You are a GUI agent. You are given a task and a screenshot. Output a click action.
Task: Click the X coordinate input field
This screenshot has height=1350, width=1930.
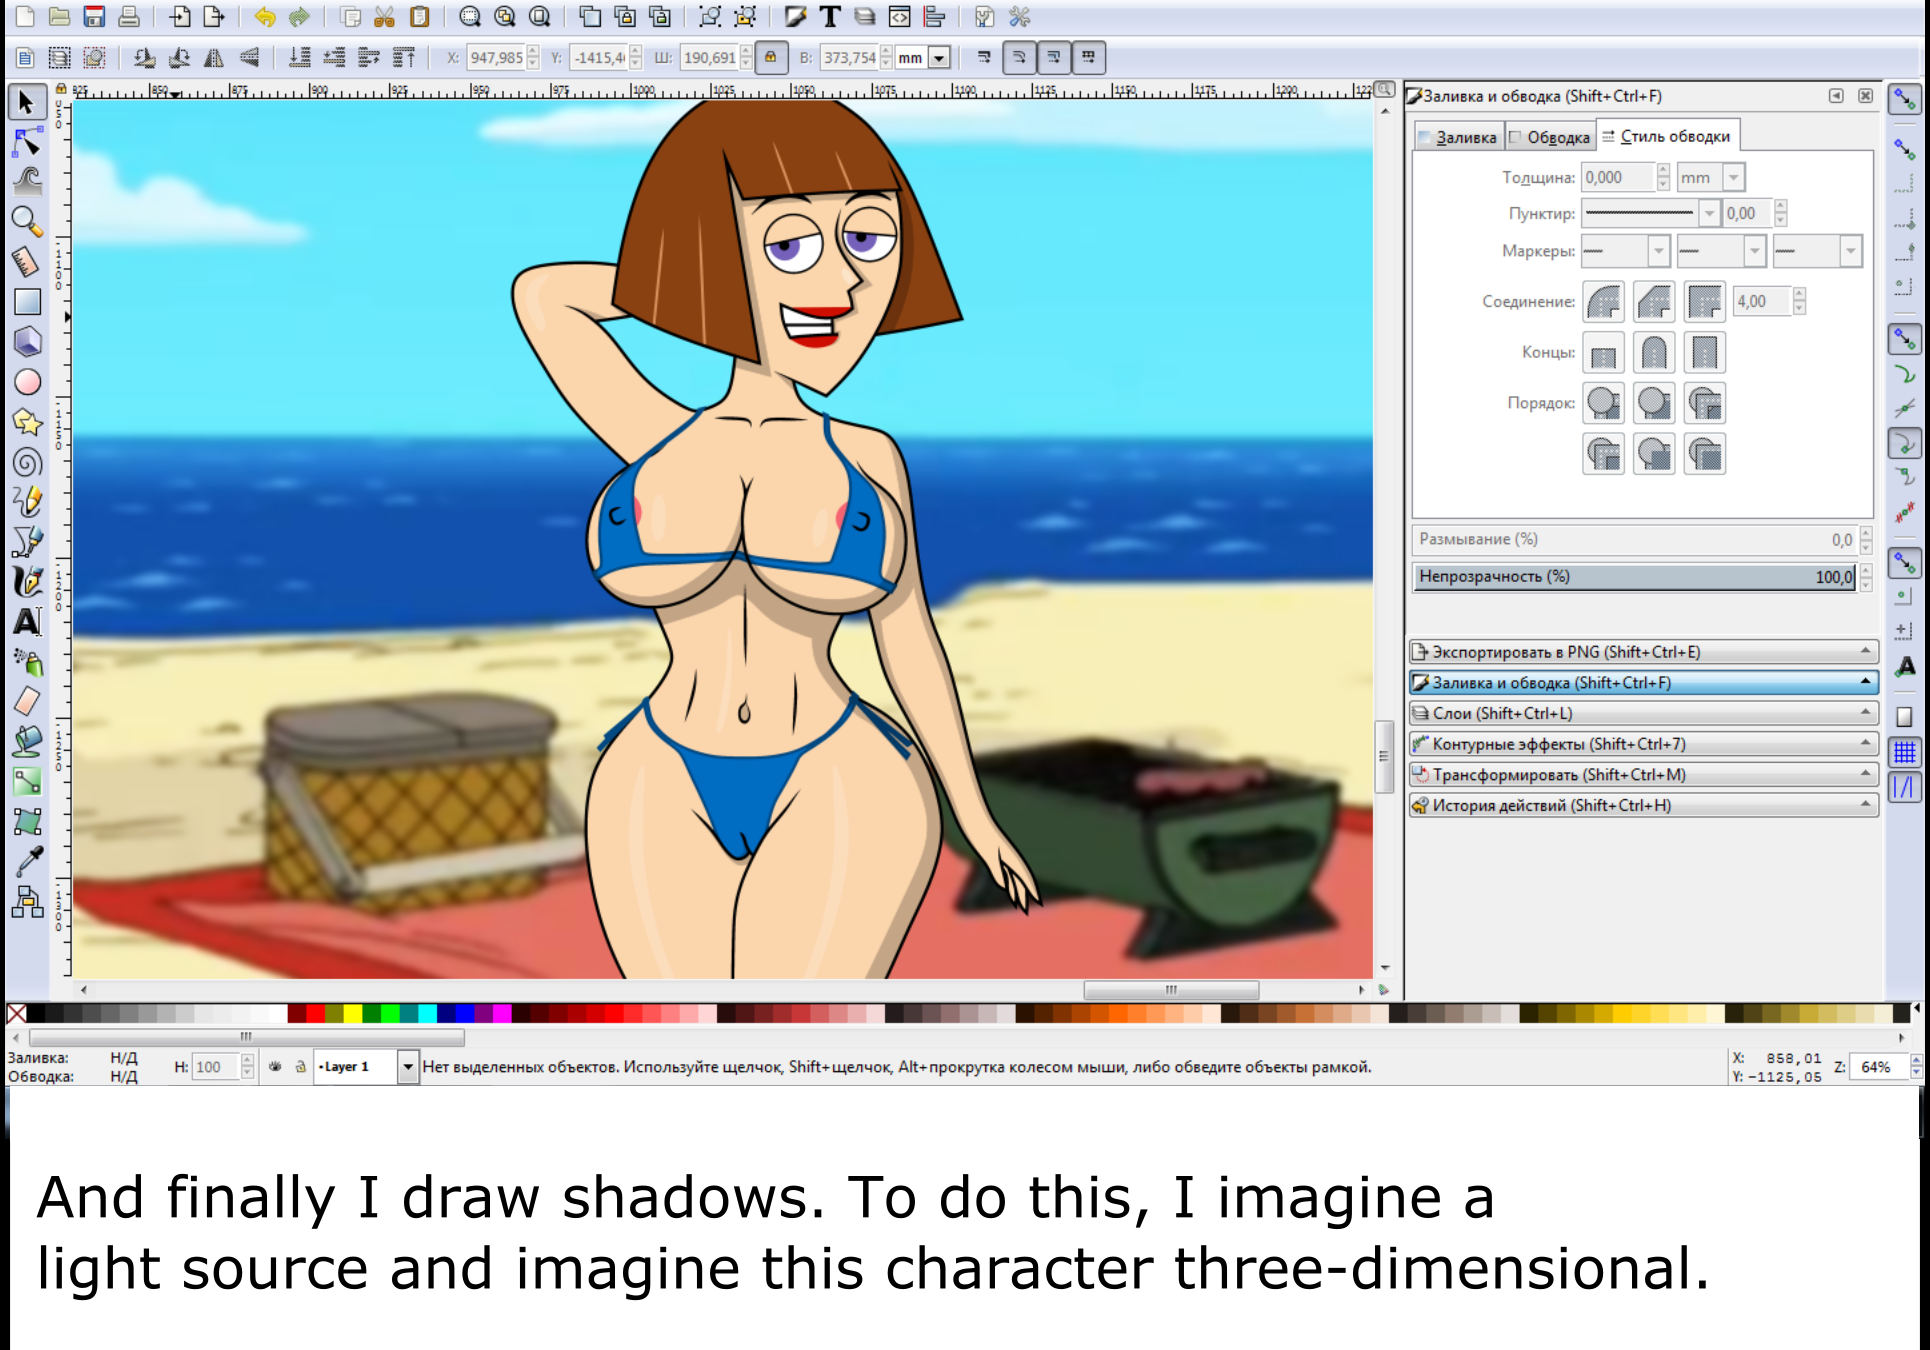click(x=497, y=58)
